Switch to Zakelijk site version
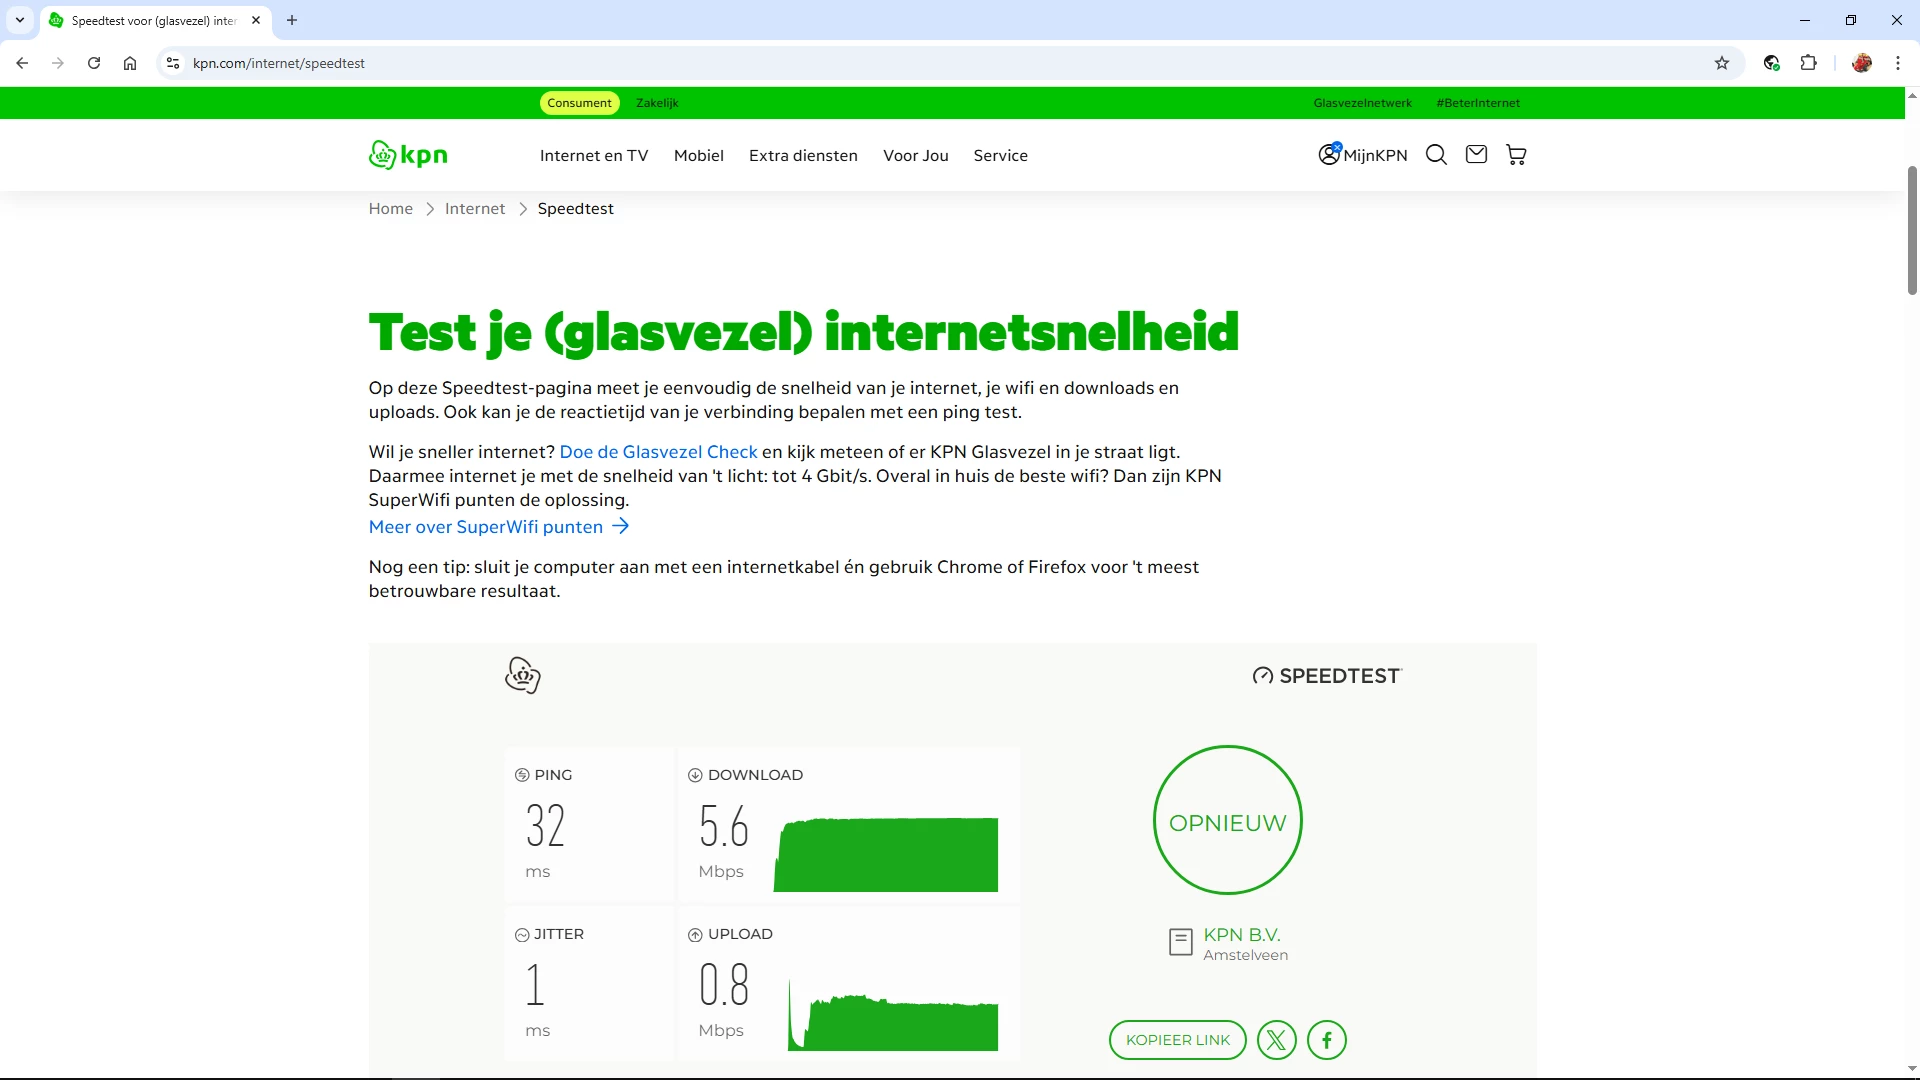 (x=657, y=103)
